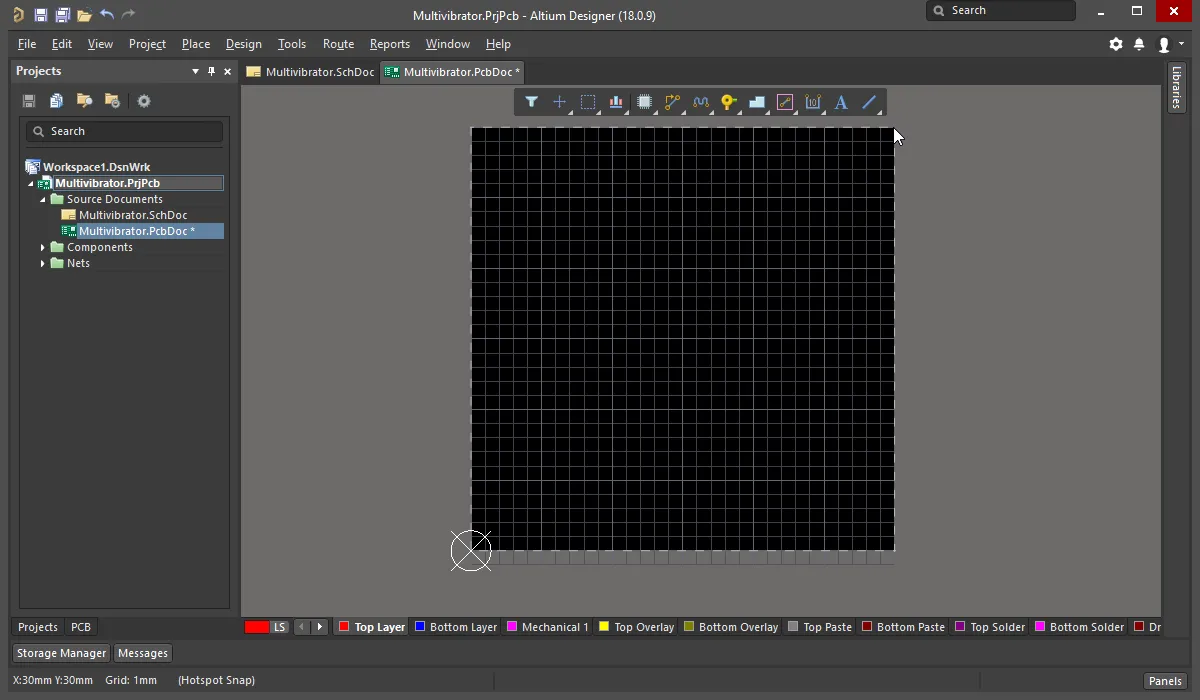Open the Align Objects tool

[616, 102]
